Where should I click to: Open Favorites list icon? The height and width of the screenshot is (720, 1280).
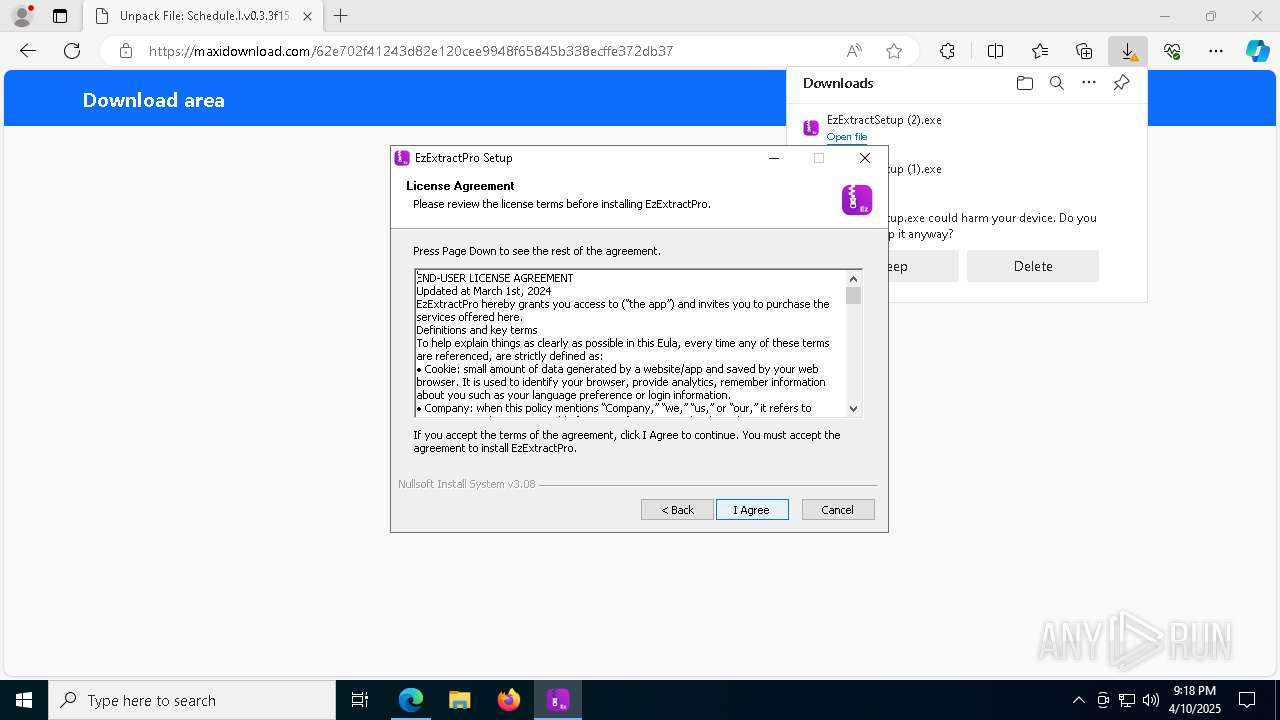pos(1040,51)
